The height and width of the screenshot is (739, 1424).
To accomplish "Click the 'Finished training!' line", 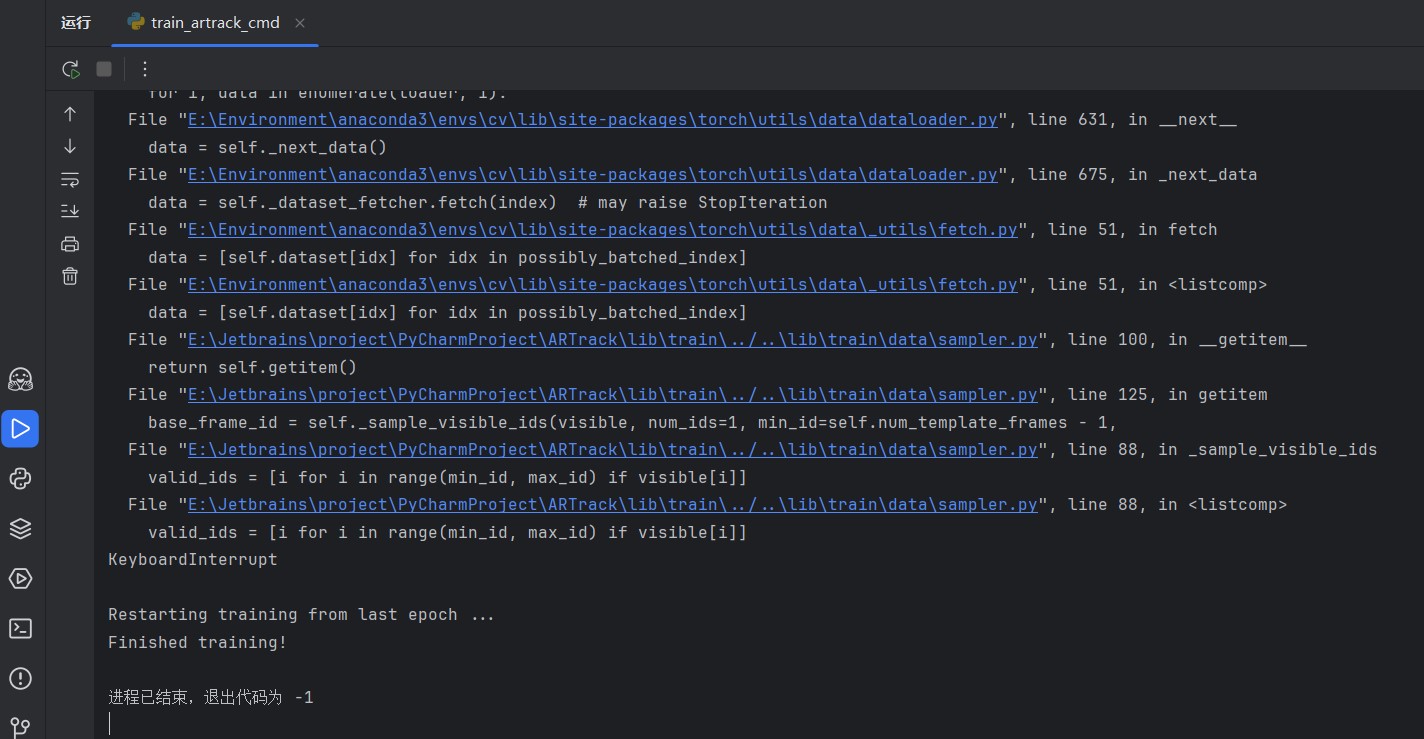I will coord(198,643).
